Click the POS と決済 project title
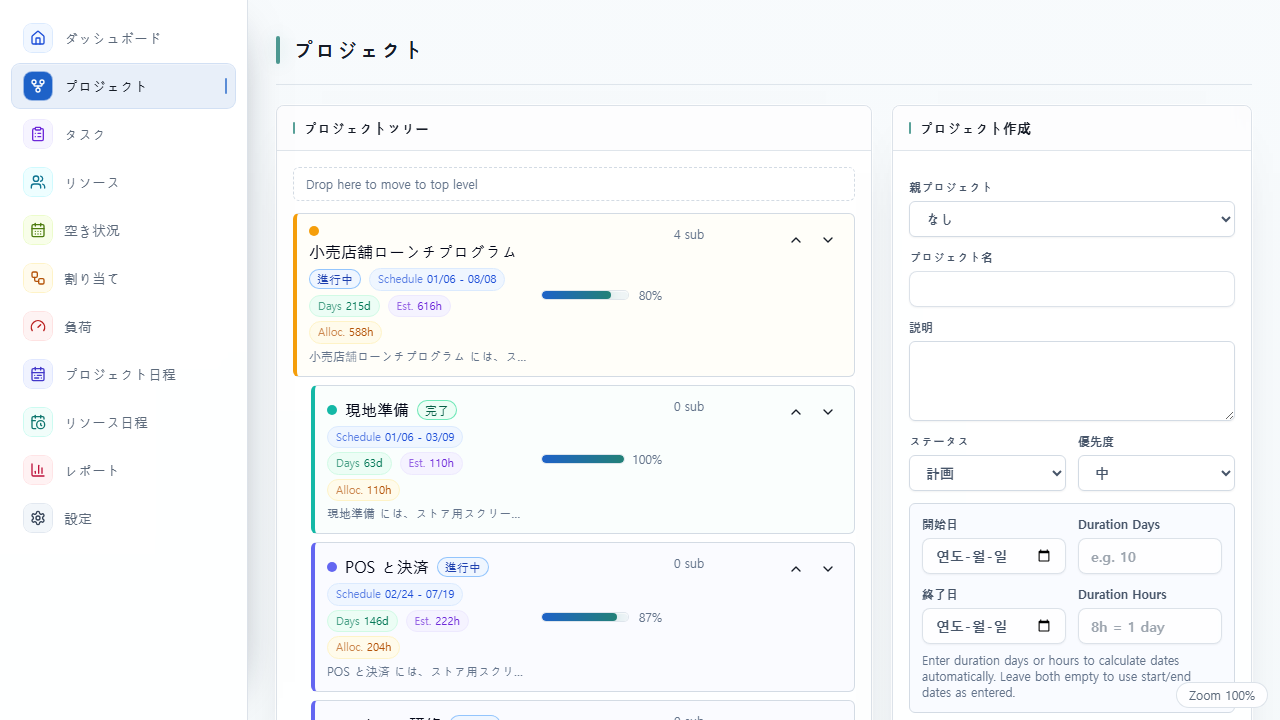Viewport: 1280px width, 720px height. pos(387,567)
